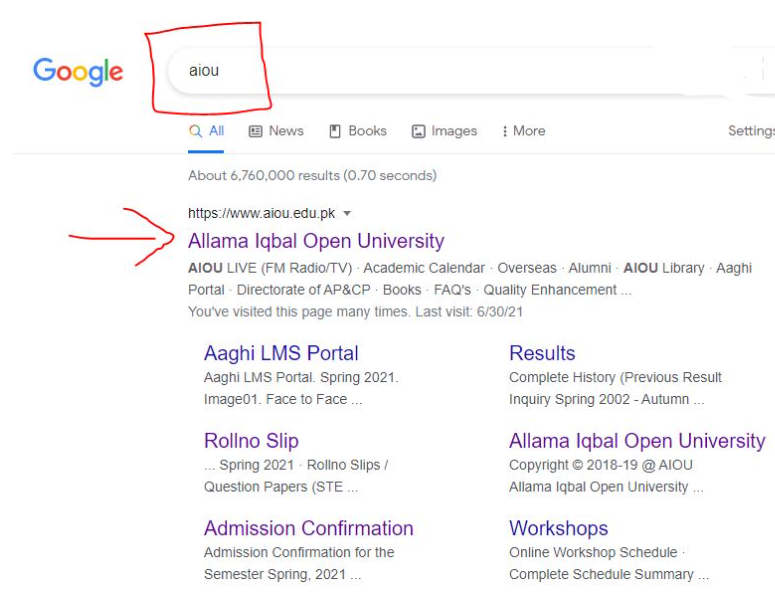775x605 pixels.
Task: Open the Settings option
Action: [x=751, y=130]
